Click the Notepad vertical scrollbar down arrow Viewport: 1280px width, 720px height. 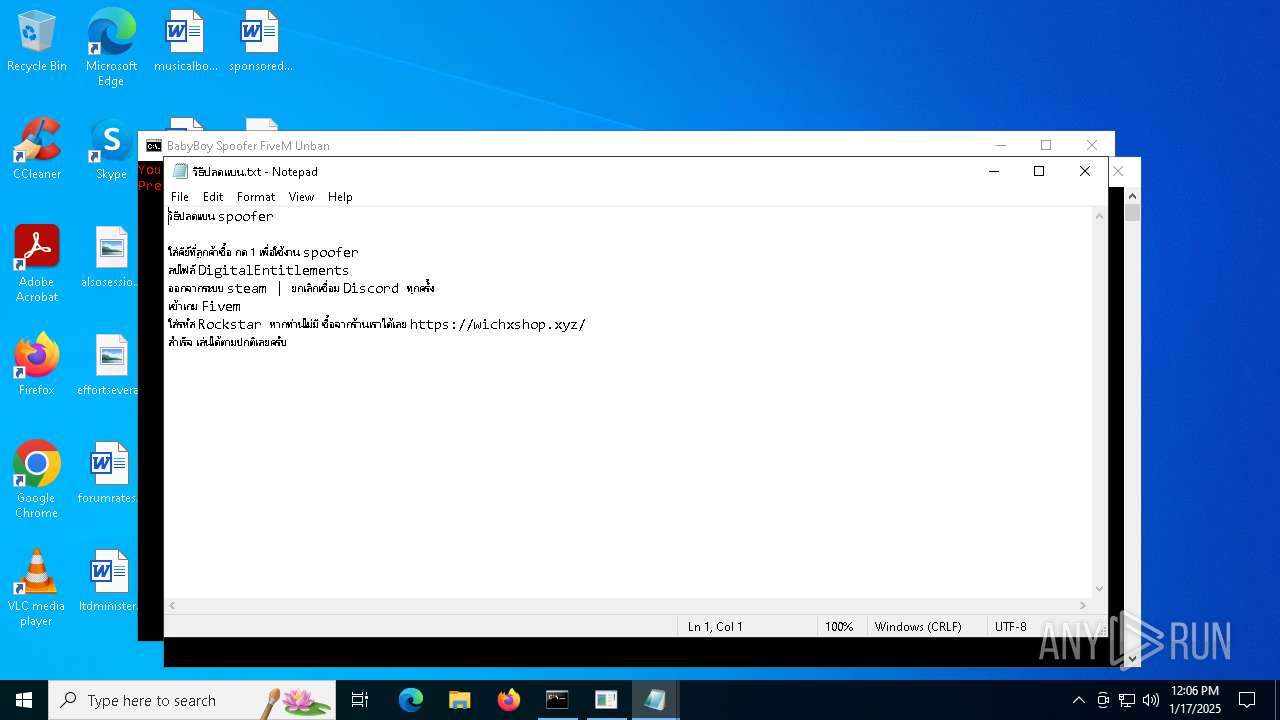[x=1099, y=589]
